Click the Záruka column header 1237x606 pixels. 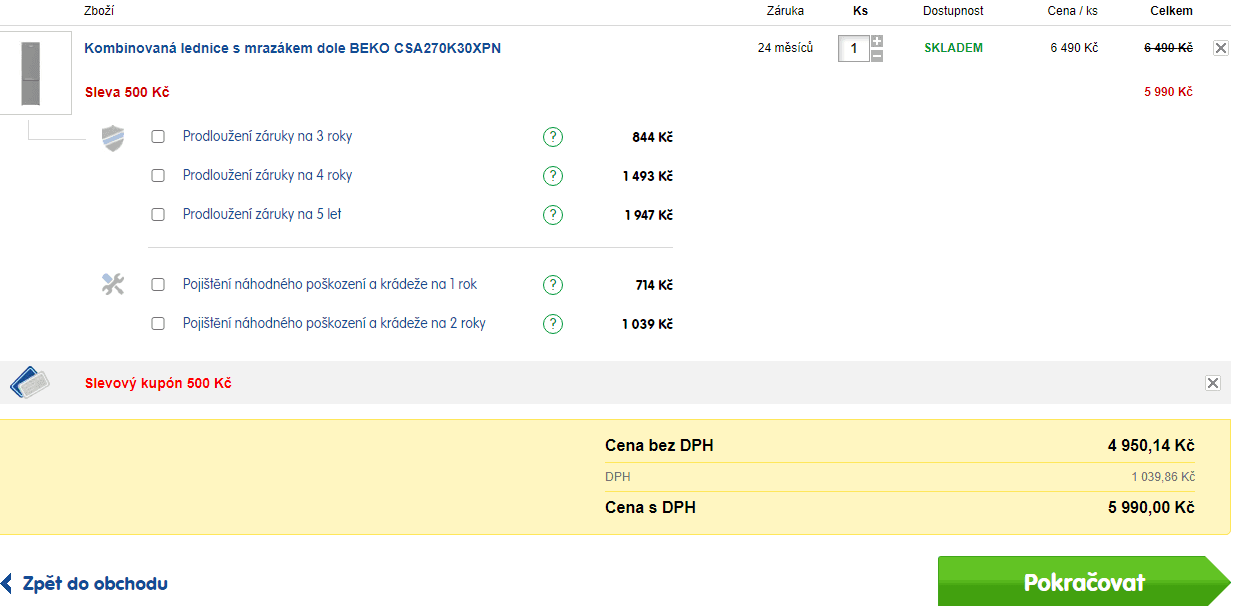pos(785,11)
